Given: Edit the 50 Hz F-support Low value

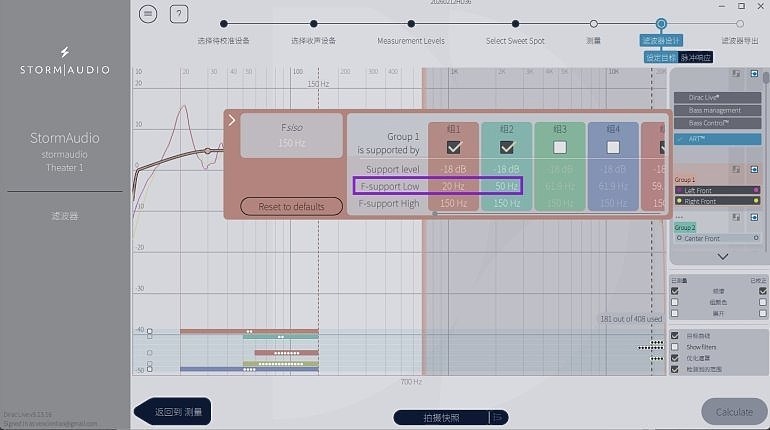Looking at the screenshot, I should coord(506,187).
